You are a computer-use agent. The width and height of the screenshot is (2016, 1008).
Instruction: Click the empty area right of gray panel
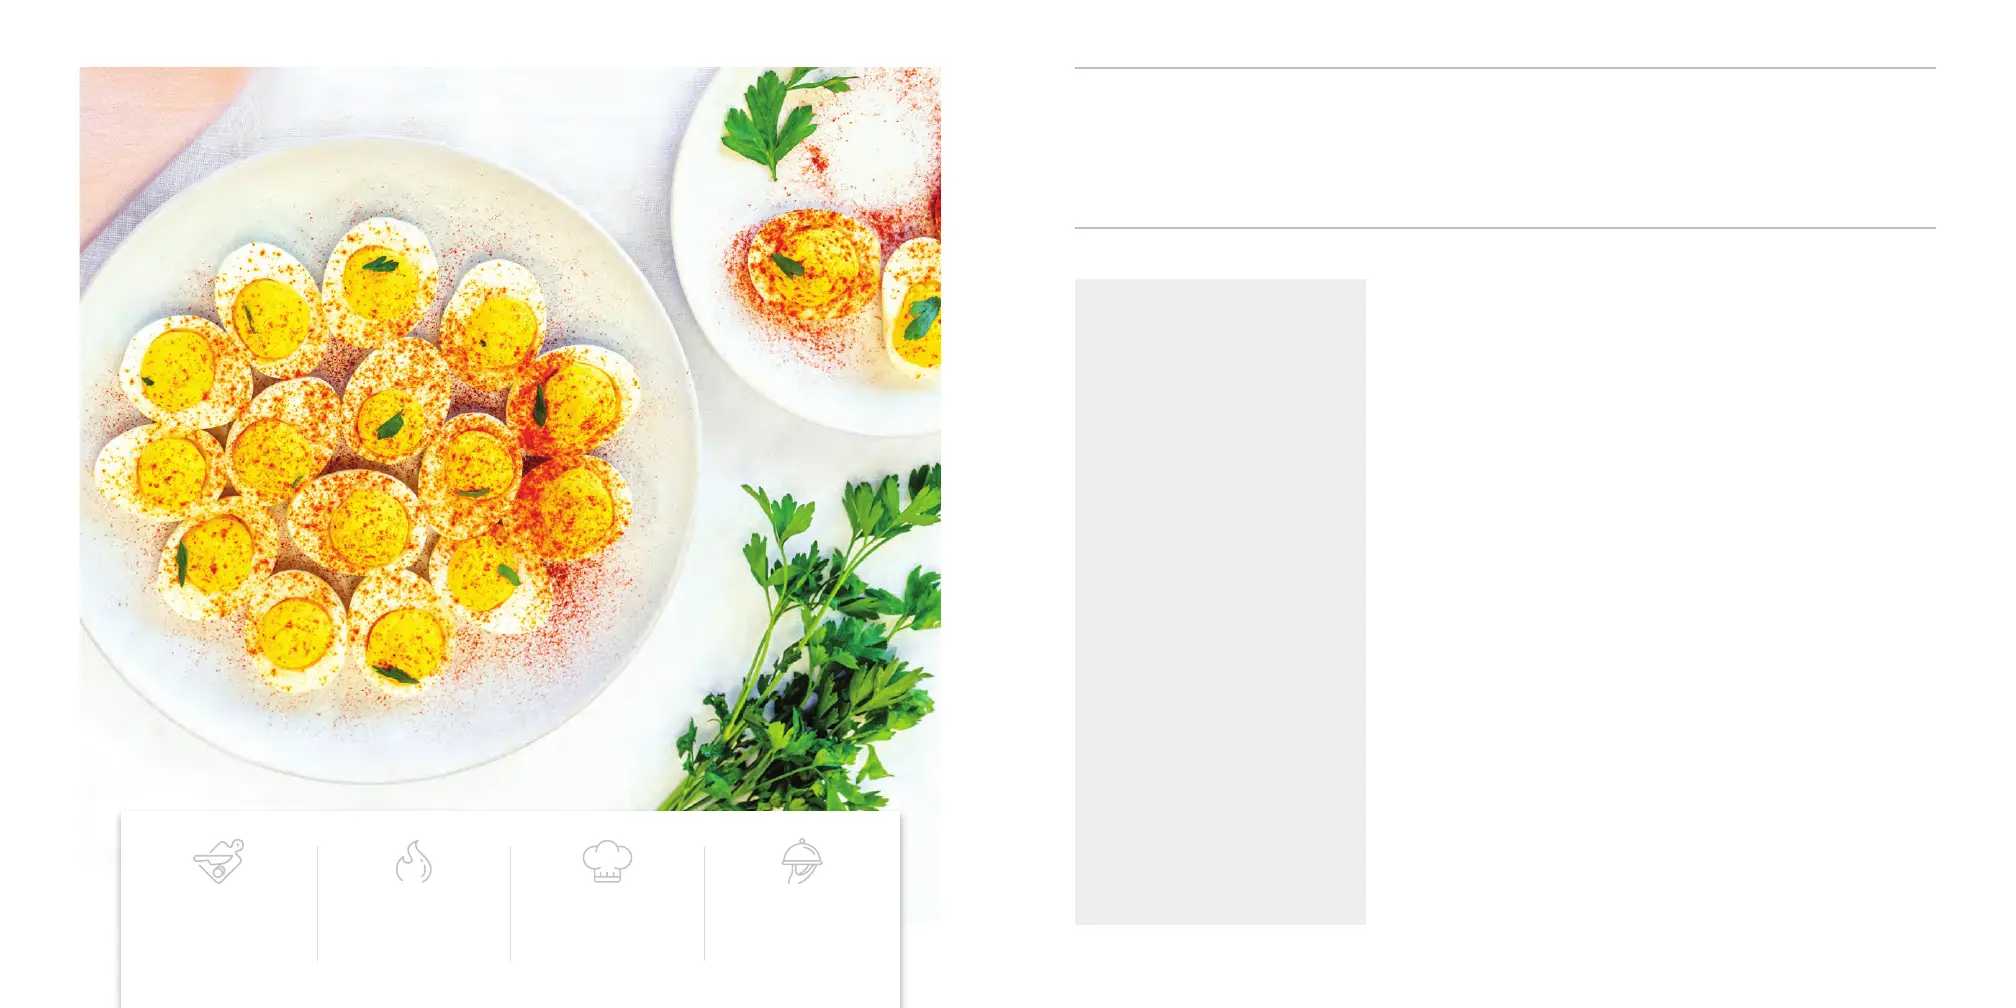click(x=1651, y=601)
